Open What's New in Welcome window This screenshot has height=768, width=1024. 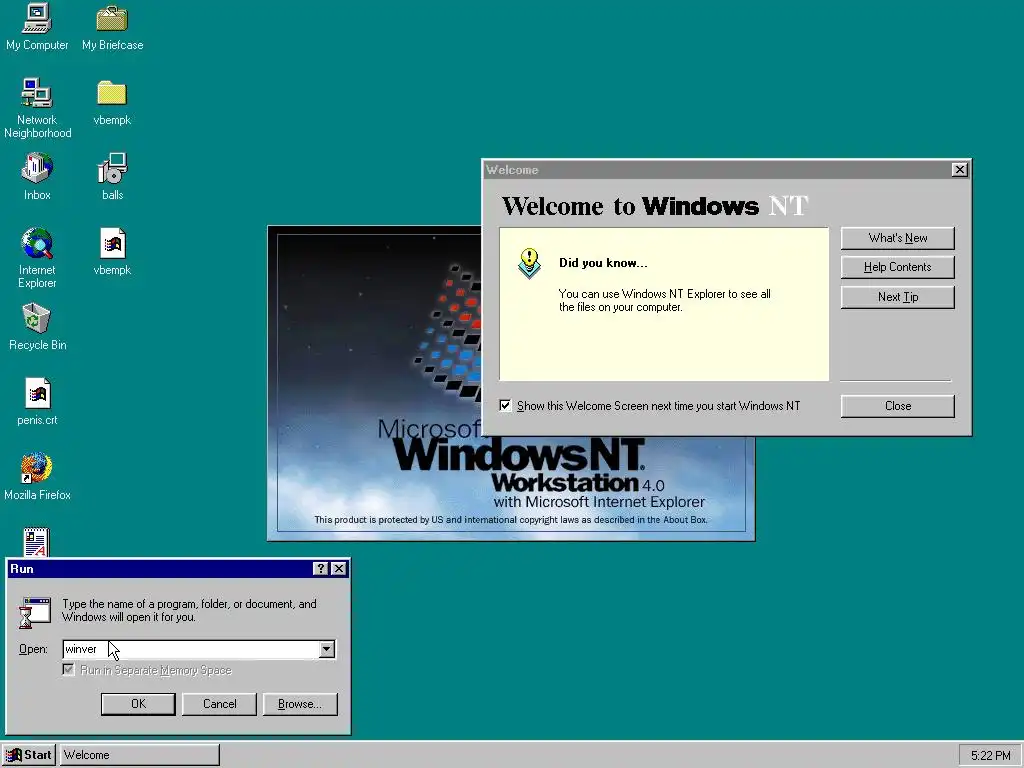[x=897, y=238]
